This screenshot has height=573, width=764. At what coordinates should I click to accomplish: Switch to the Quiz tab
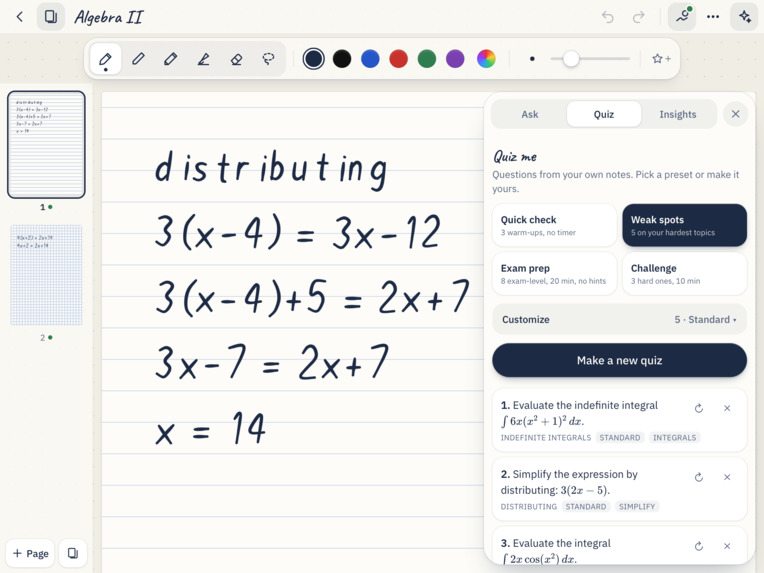604,115
